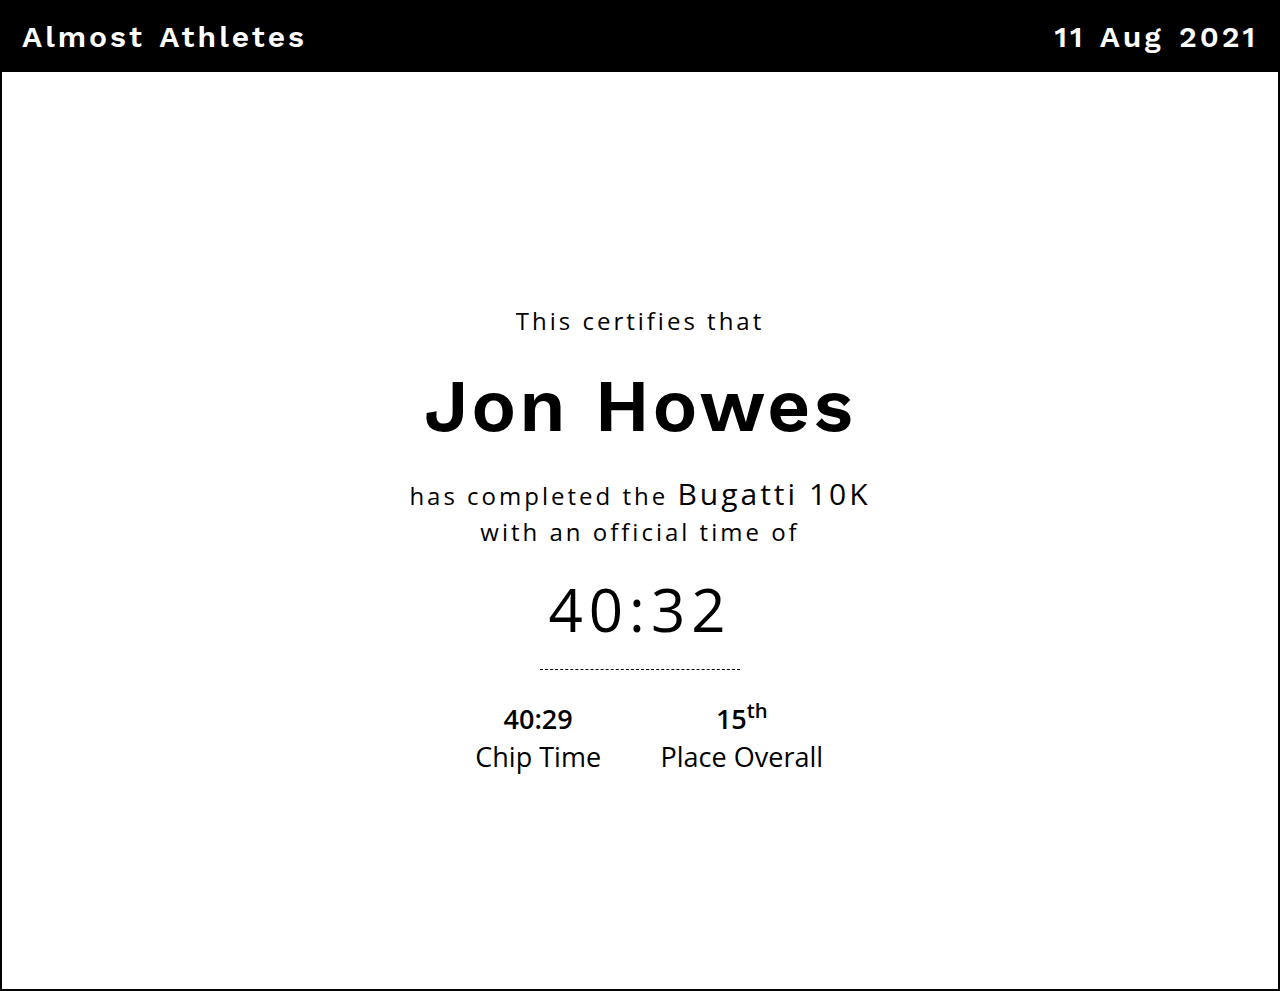Select the 40:29 chip time value
The height and width of the screenshot is (991, 1280).
538,719
